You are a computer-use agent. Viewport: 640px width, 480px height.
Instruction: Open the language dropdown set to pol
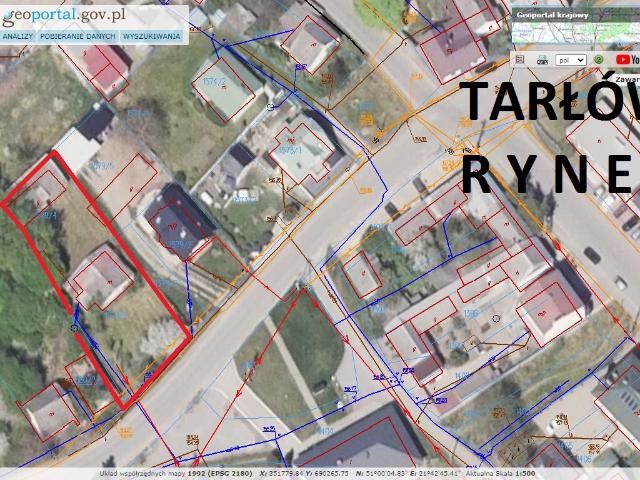tap(570, 60)
